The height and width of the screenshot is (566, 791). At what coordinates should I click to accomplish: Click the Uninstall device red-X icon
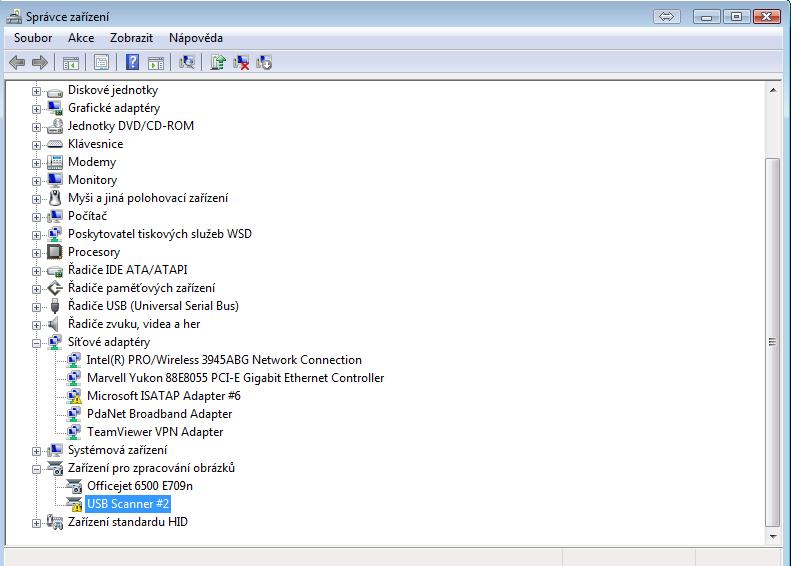(241, 63)
